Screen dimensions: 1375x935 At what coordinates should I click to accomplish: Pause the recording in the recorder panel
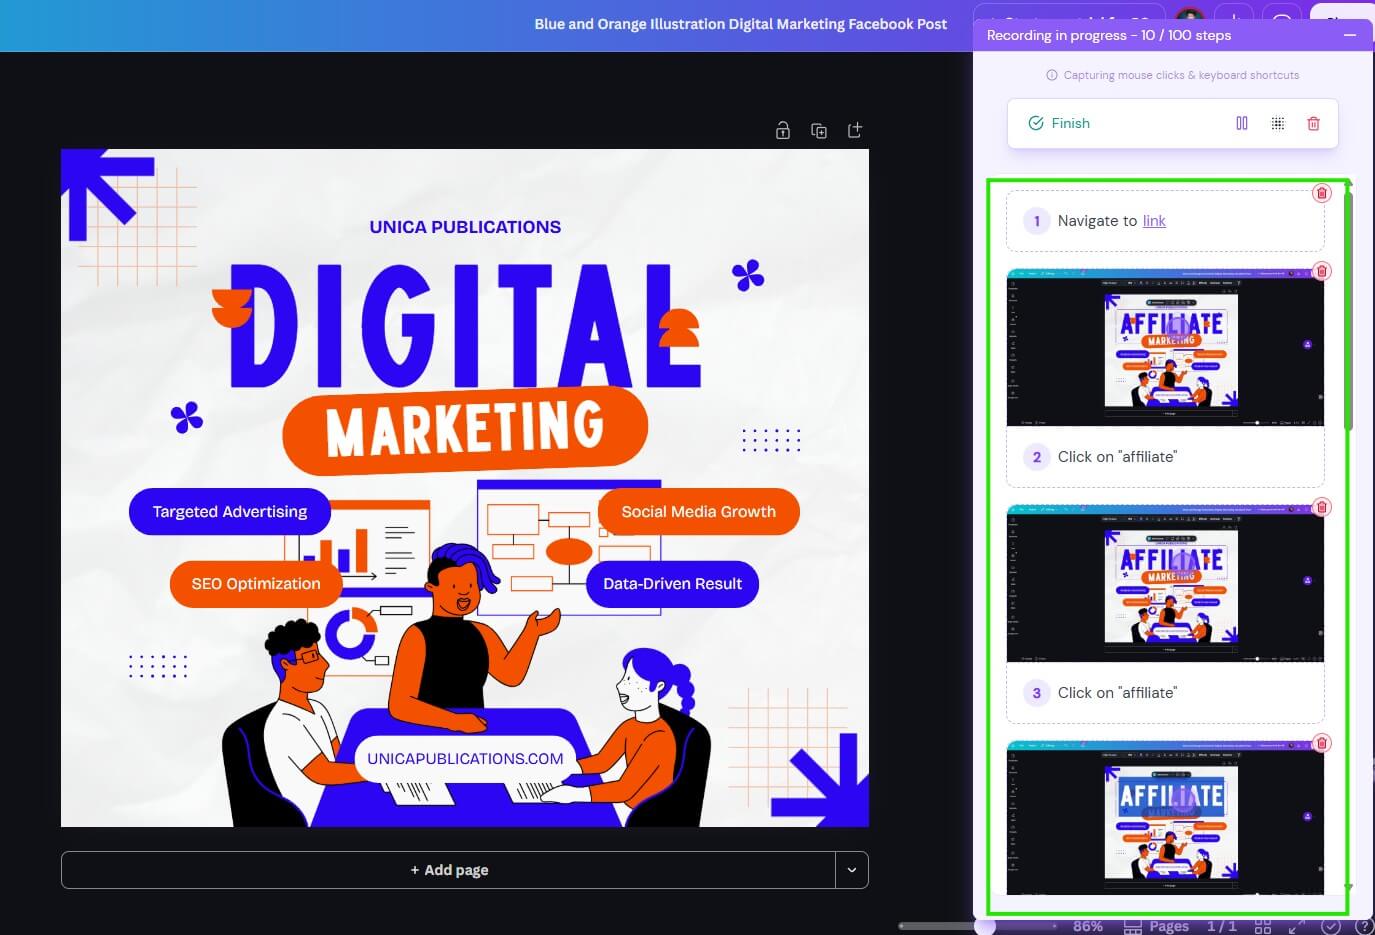[x=1242, y=123]
